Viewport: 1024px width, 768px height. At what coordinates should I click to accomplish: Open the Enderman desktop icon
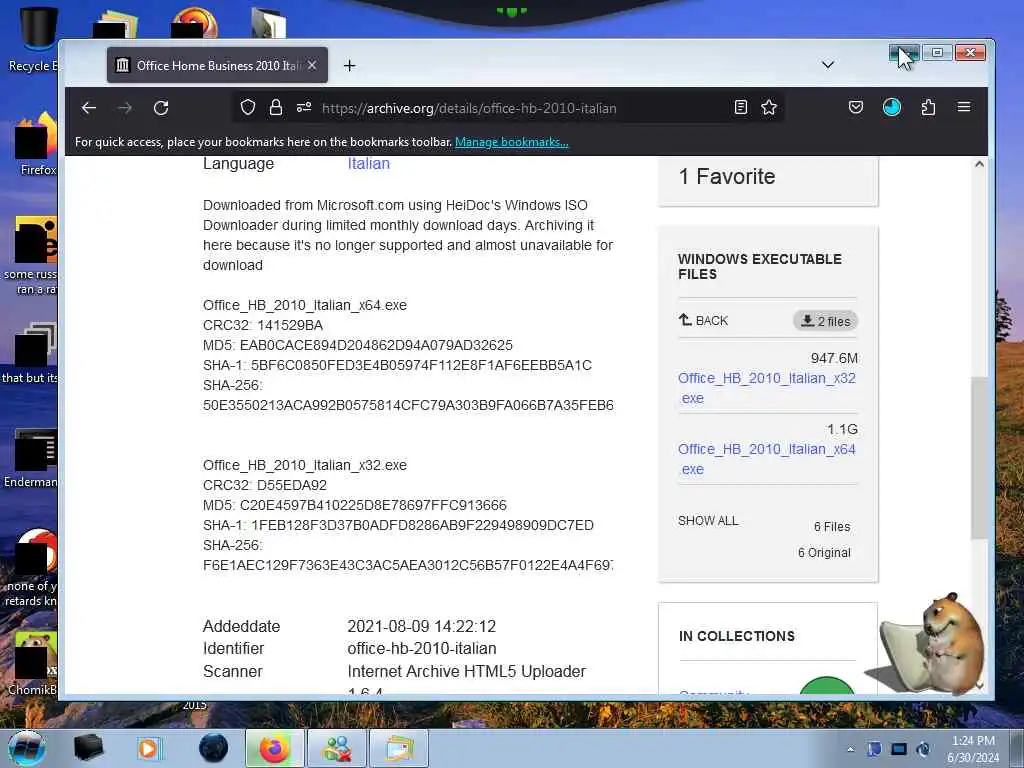tap(31, 458)
